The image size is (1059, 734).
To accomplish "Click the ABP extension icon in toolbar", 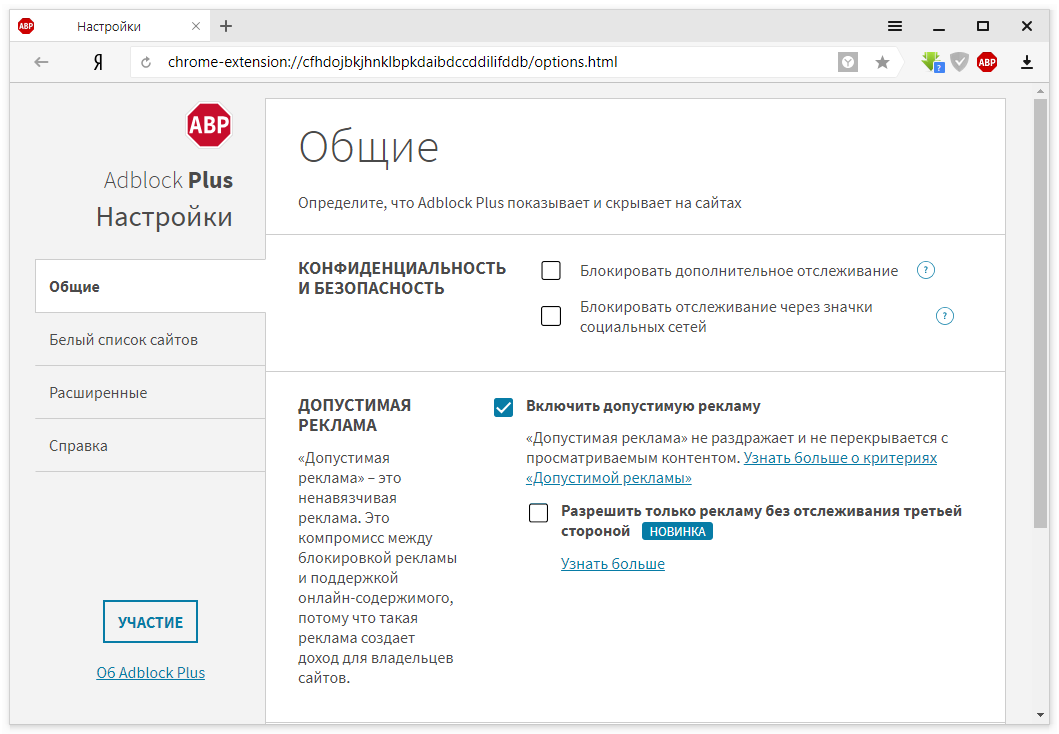I will tap(987, 62).
